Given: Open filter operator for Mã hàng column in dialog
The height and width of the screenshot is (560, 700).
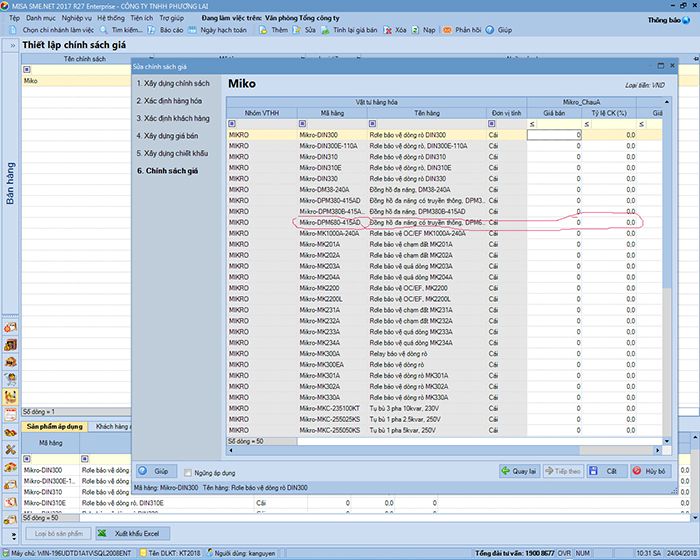Looking at the screenshot, I should pyautogui.click(x=302, y=124).
